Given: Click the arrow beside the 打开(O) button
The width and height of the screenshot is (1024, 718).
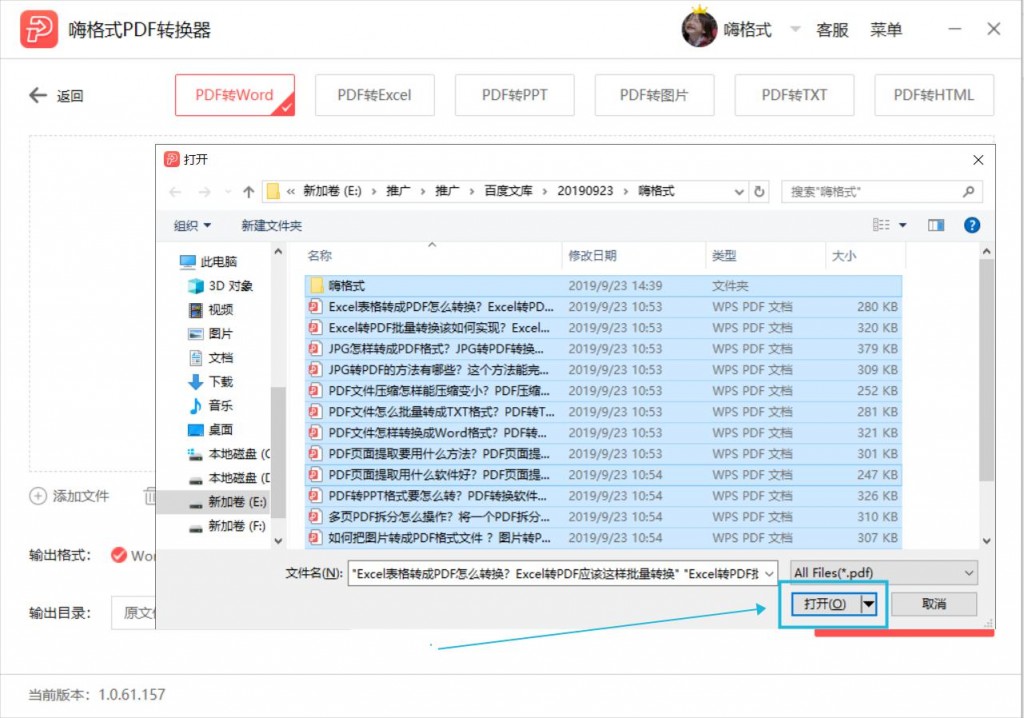Looking at the screenshot, I should (869, 604).
